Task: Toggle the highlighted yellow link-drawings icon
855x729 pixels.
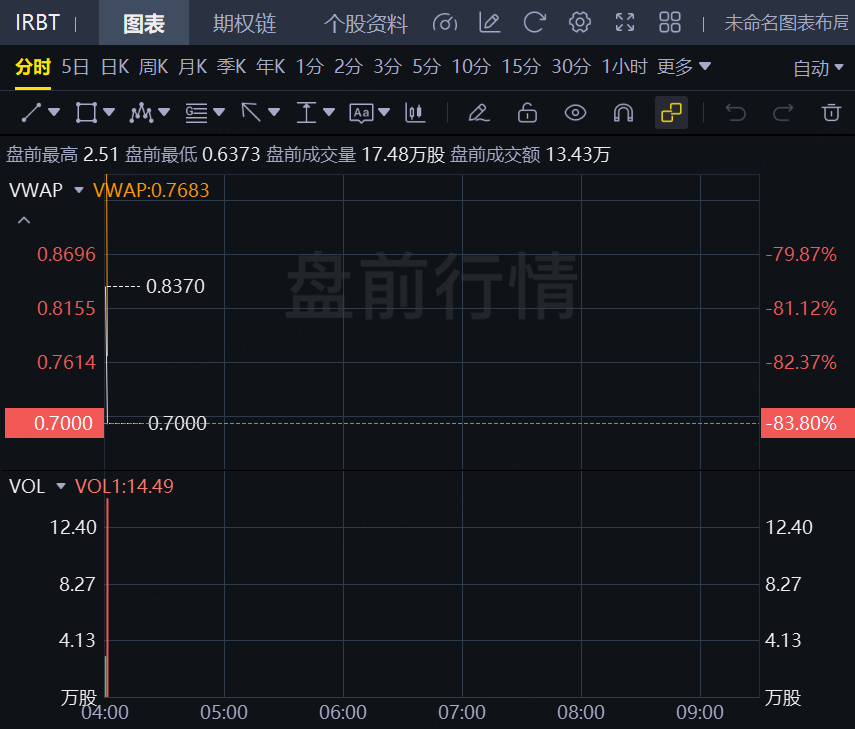Action: (x=671, y=113)
